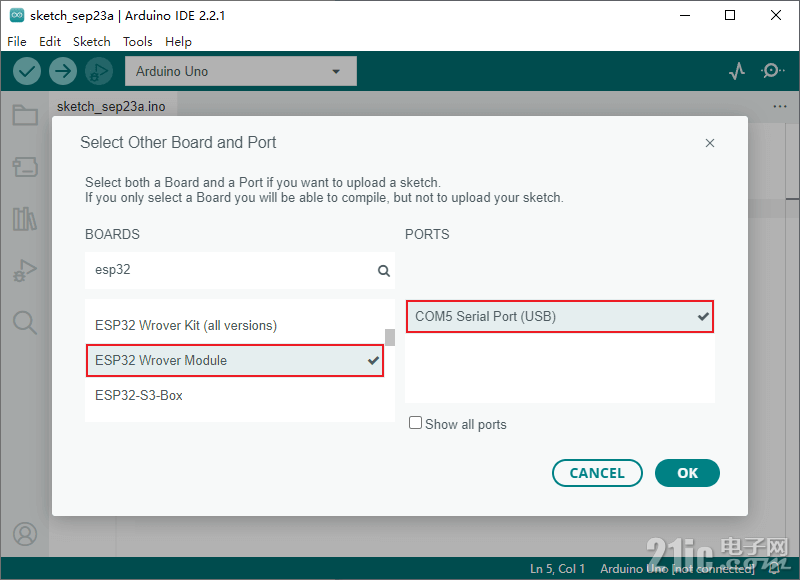
Task: Click the Arduino IDE app logo
Action: [x=17, y=15]
